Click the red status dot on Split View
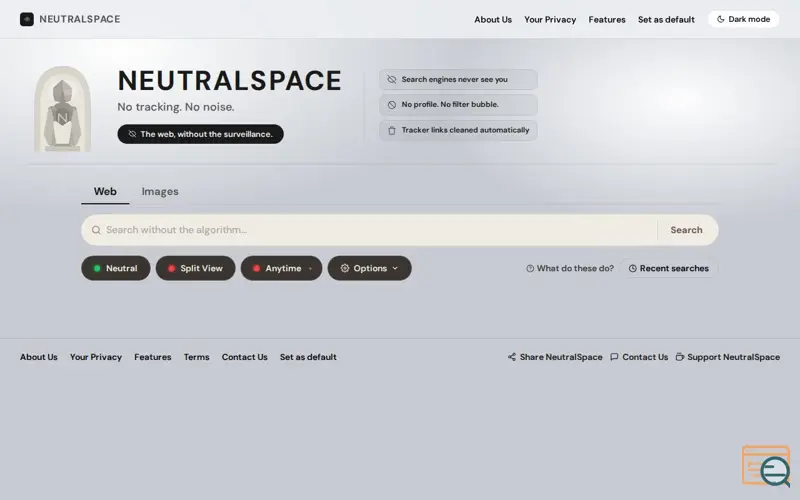The image size is (800, 500). point(171,268)
